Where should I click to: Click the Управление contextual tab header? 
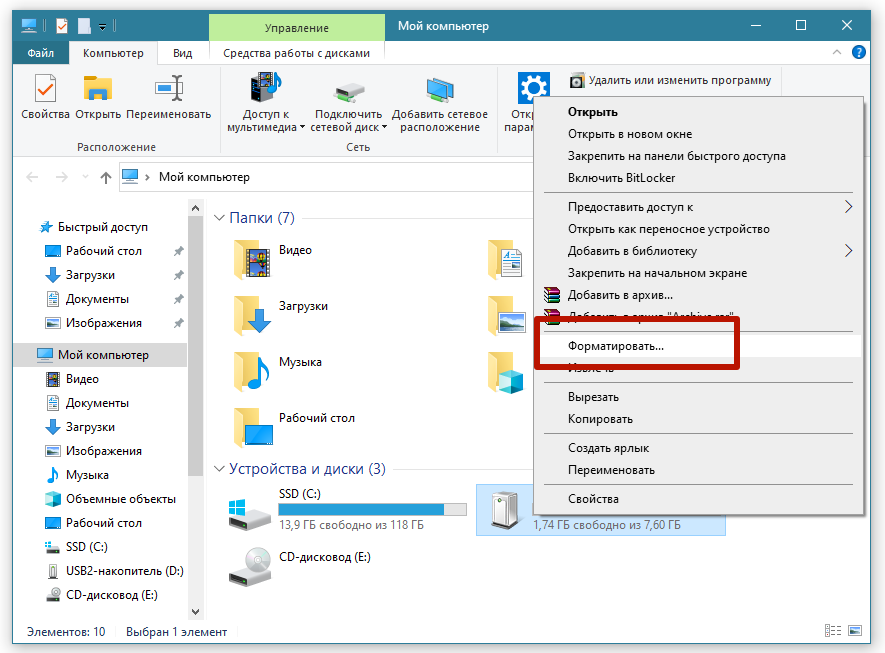(297, 28)
